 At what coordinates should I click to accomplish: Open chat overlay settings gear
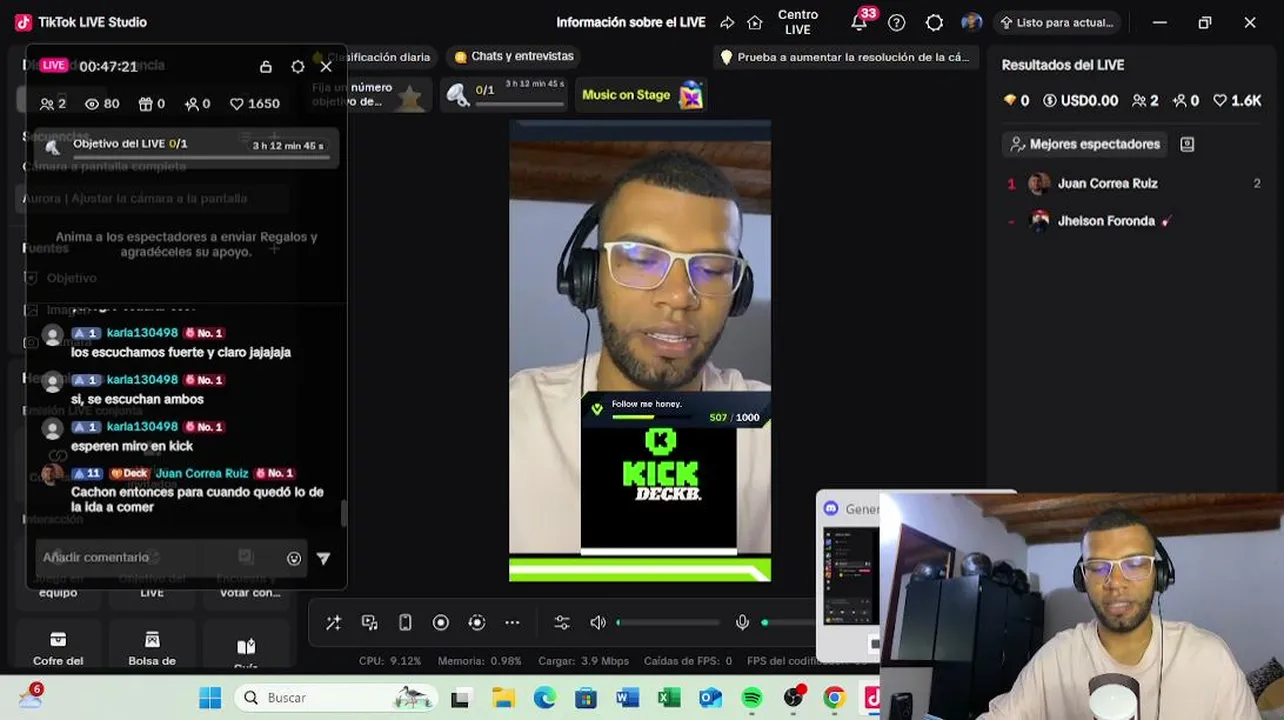point(297,67)
